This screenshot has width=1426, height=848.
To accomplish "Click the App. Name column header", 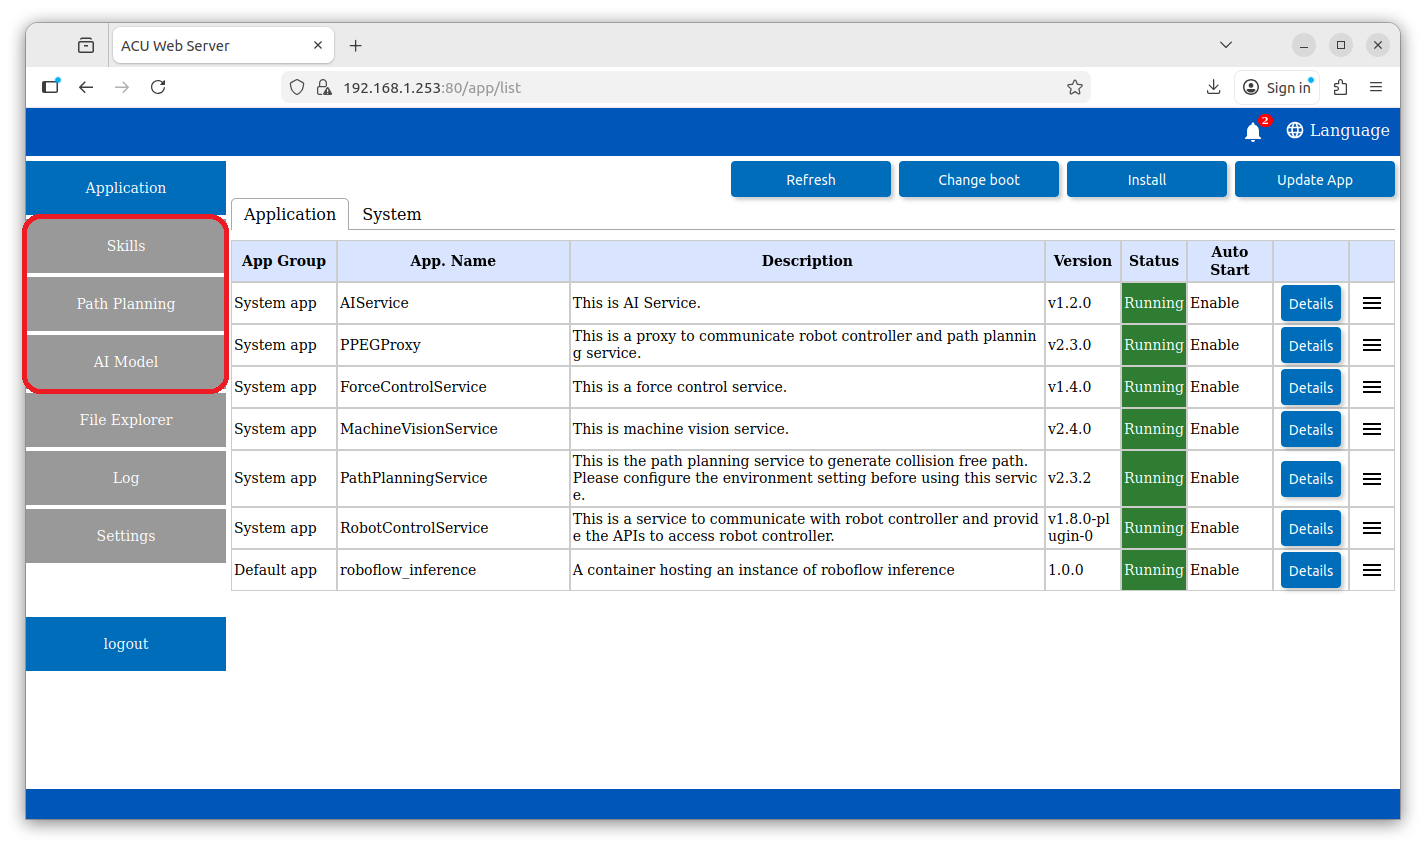I will [x=453, y=261].
